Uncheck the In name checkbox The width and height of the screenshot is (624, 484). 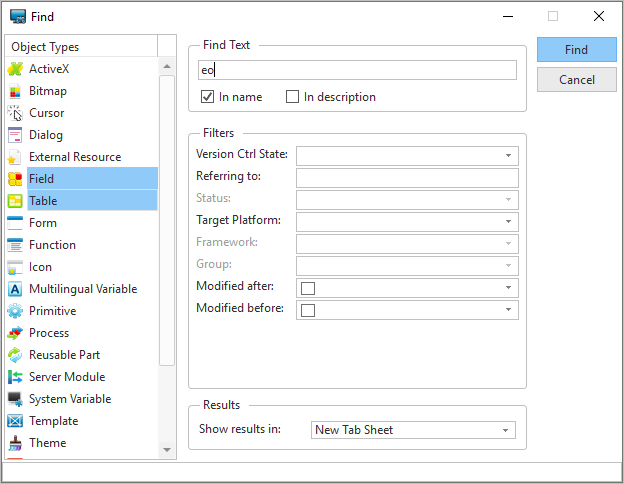[x=208, y=97]
